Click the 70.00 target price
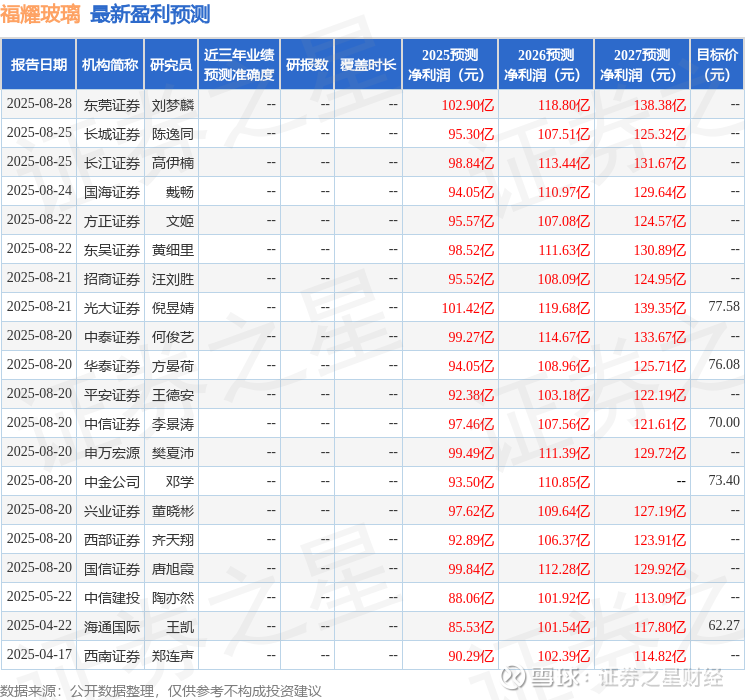Viewport: 745px width, 700px height. [724, 422]
